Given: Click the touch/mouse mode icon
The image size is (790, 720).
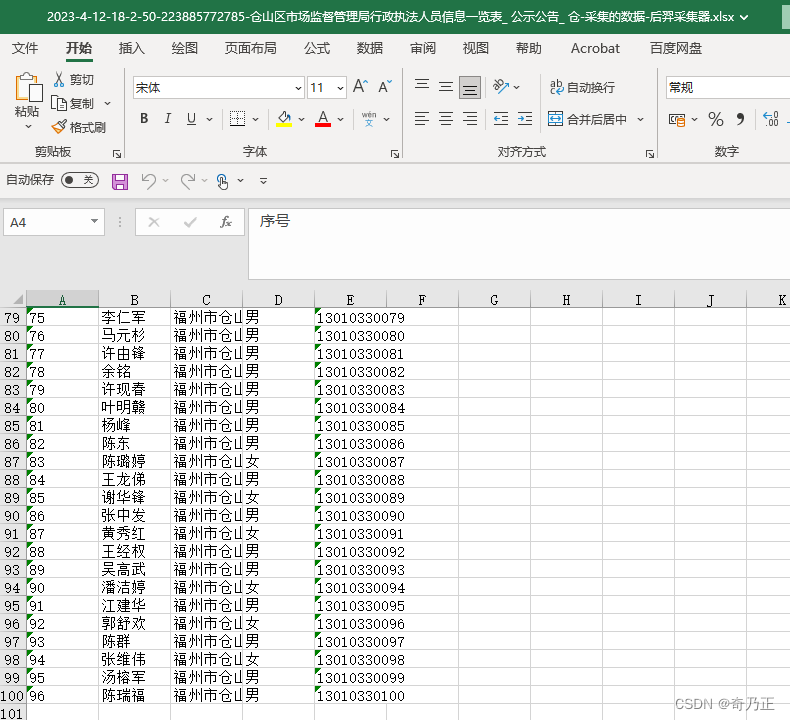Looking at the screenshot, I should click(222, 181).
